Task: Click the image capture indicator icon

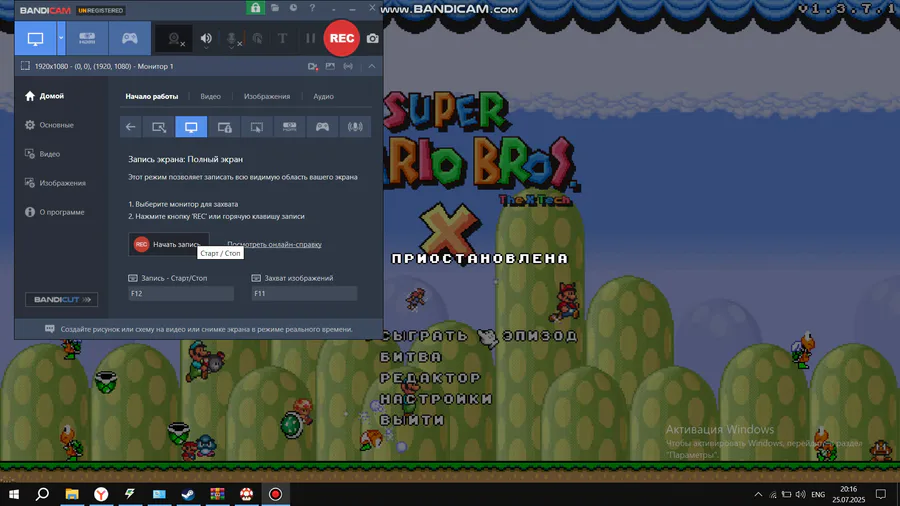Action: [x=330, y=67]
